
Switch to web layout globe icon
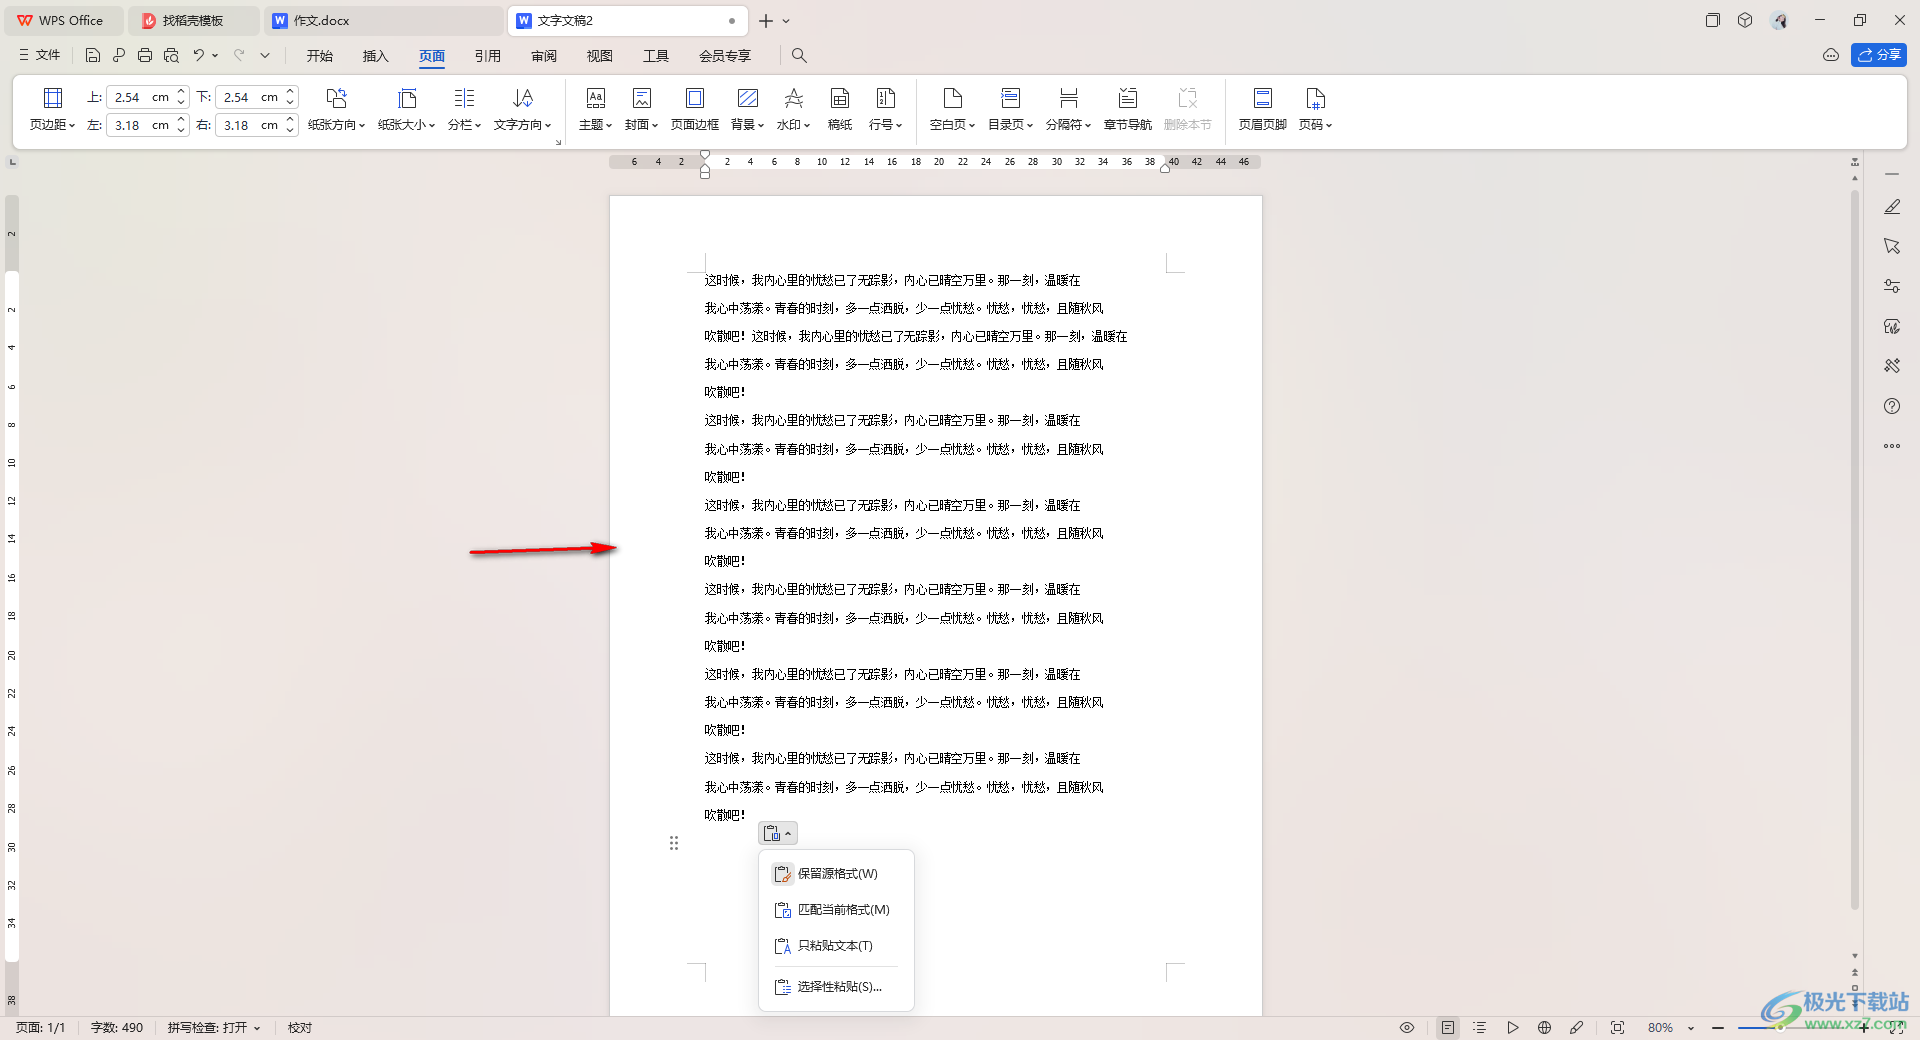(1545, 1028)
